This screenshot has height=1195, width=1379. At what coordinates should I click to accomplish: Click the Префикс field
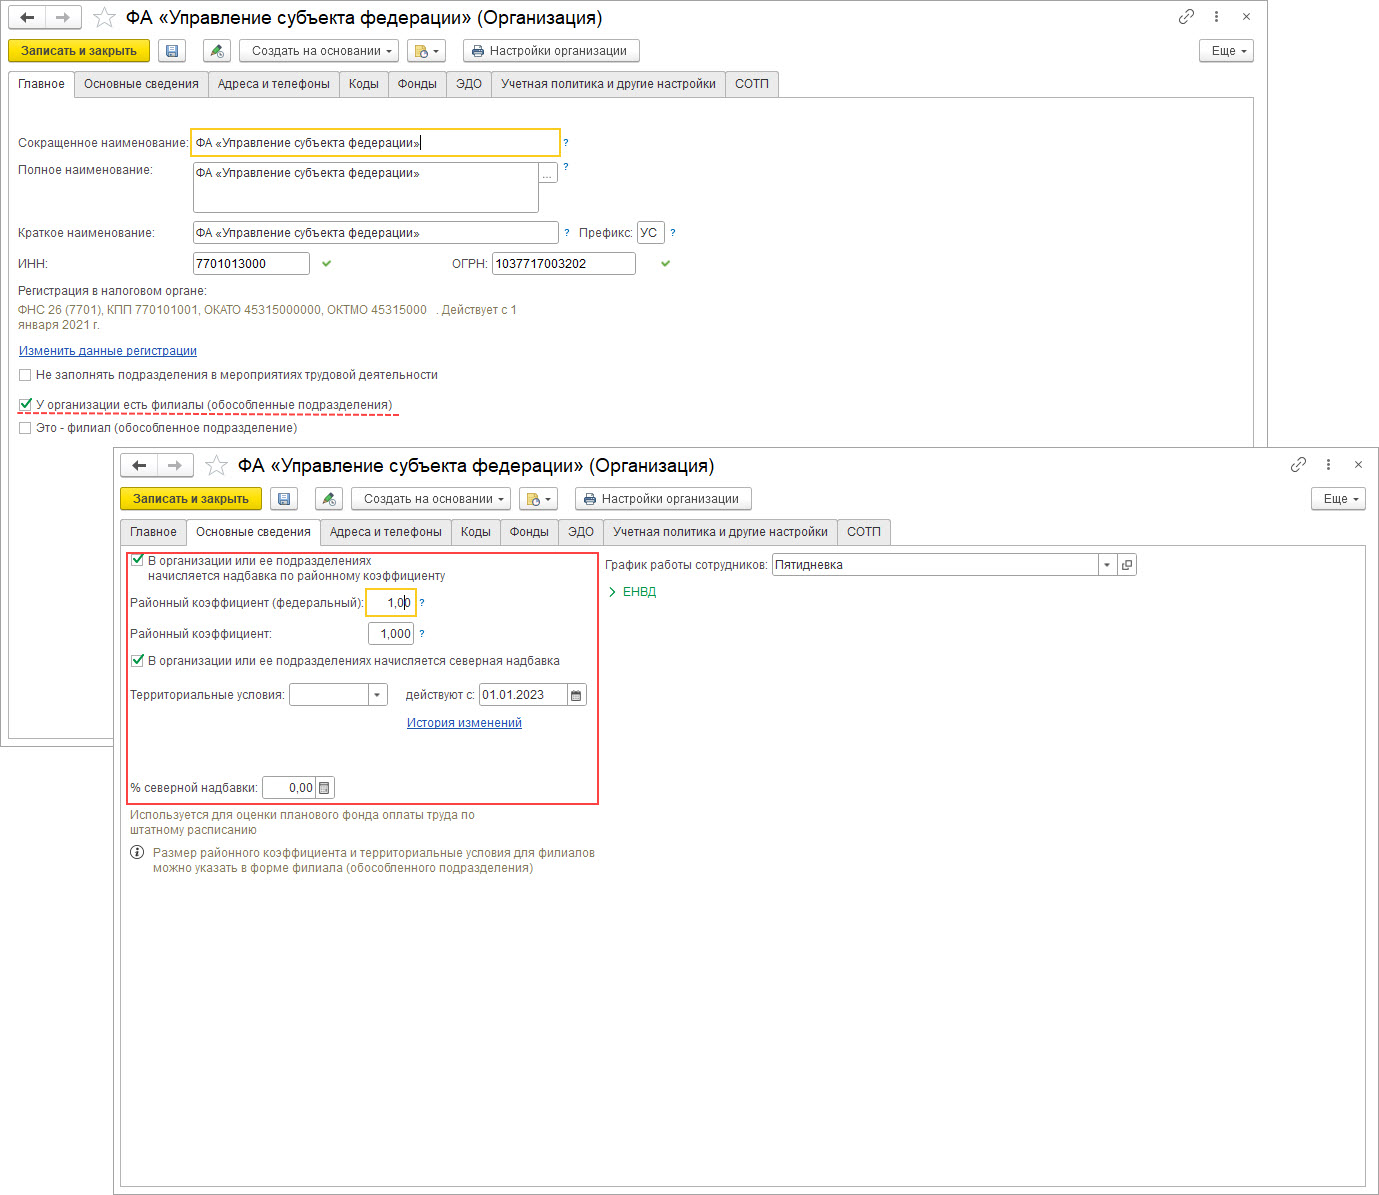tap(651, 233)
